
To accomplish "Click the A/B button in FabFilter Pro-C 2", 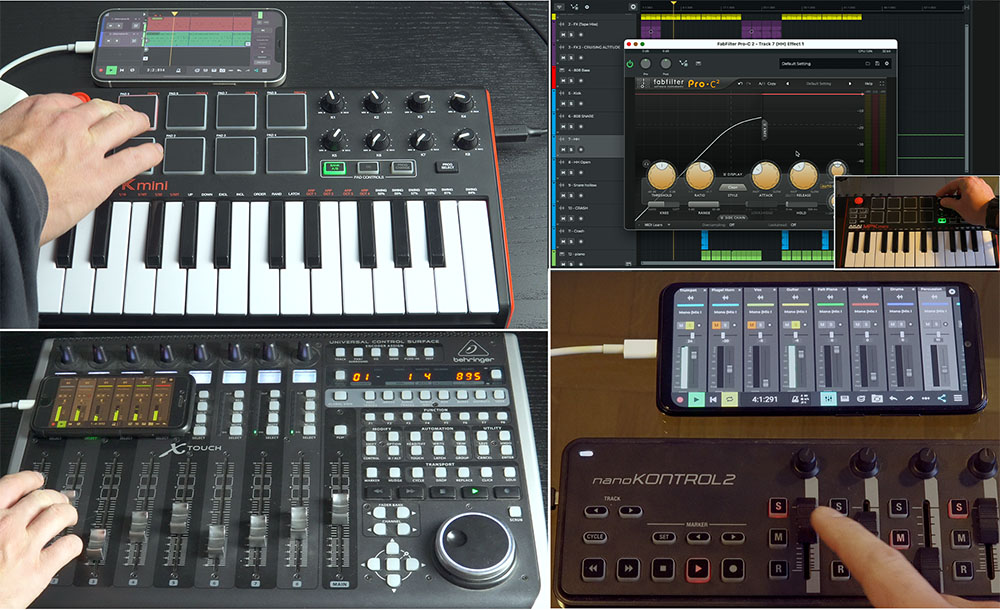I will coord(761,84).
